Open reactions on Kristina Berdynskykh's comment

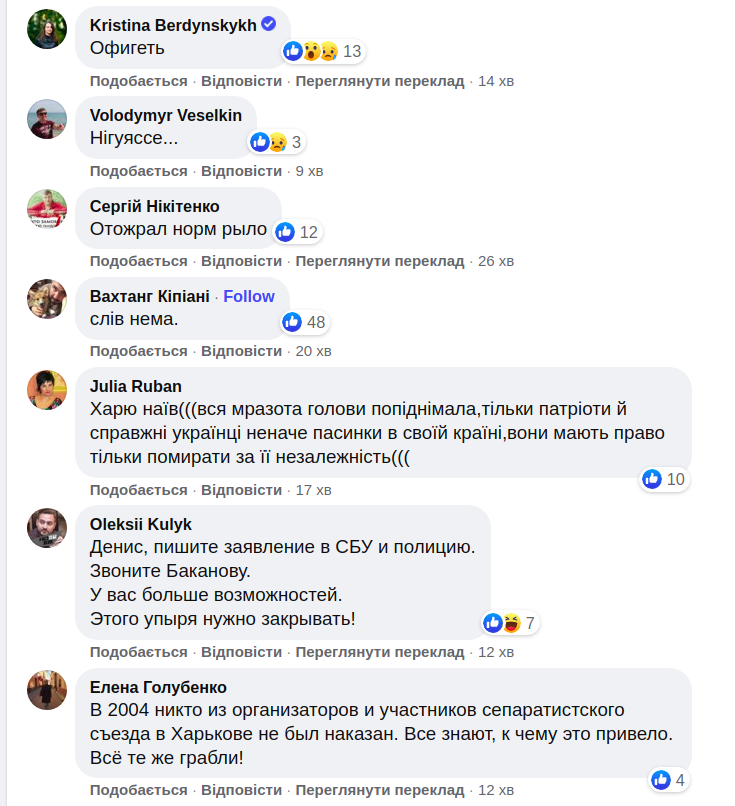(x=323, y=51)
